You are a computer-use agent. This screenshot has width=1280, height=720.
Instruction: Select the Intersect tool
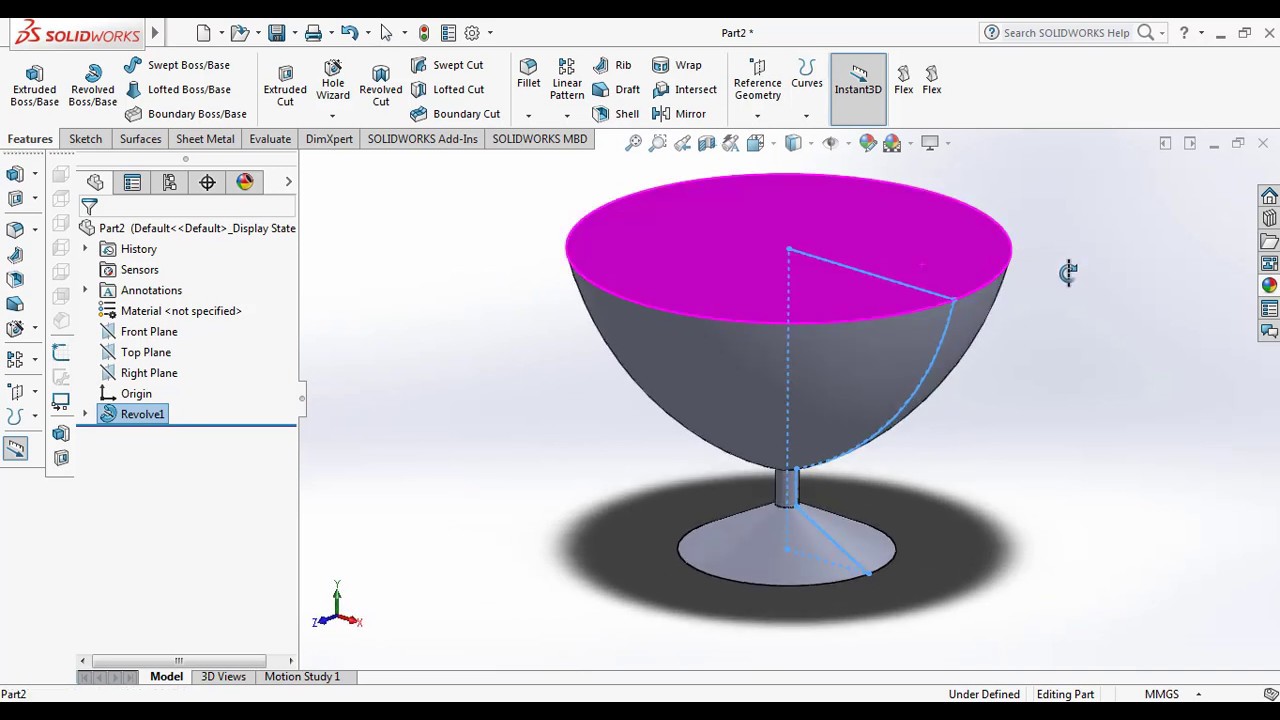(684, 89)
